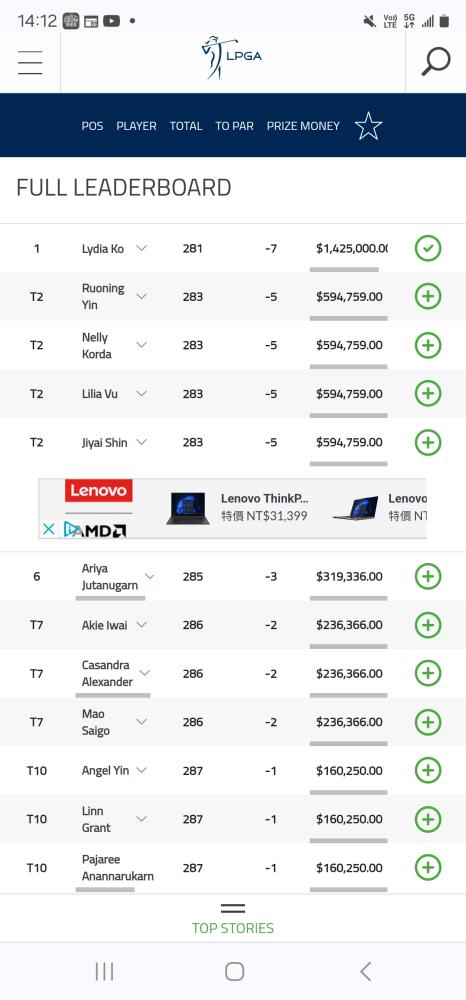Open the Lenovo ThinkPad ad product thumbnail

pyautogui.click(x=187, y=508)
